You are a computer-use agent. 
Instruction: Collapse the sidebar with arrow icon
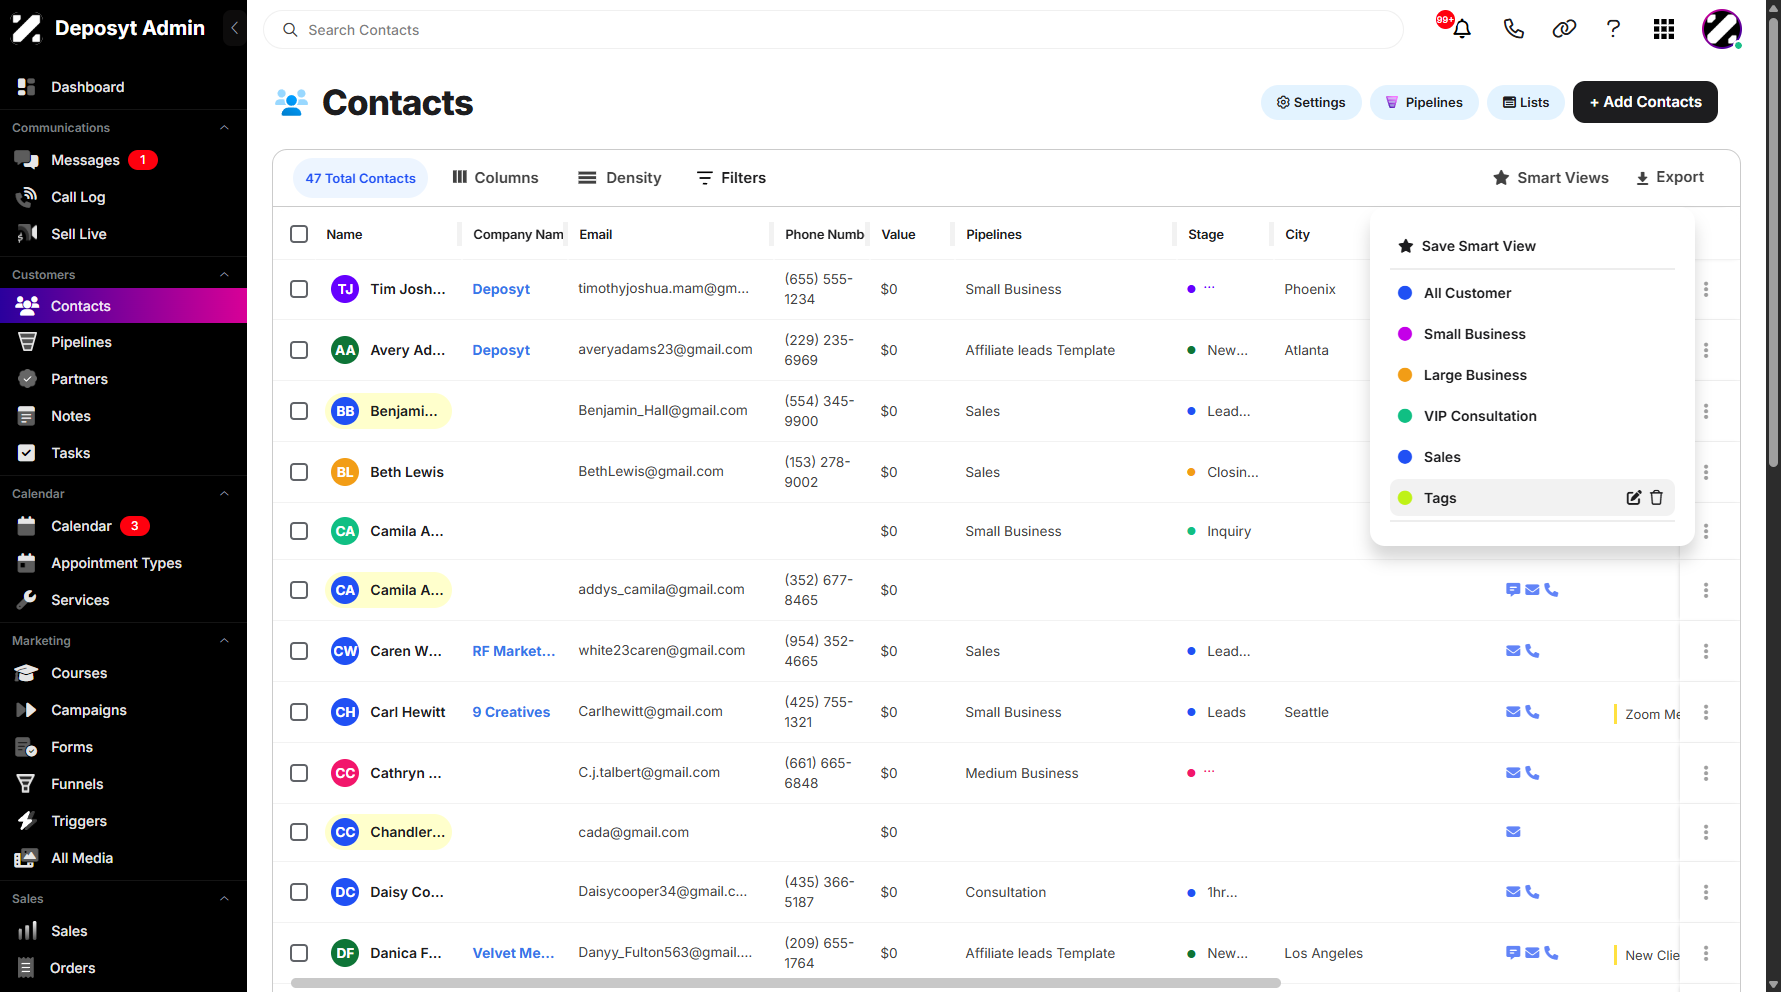click(234, 28)
